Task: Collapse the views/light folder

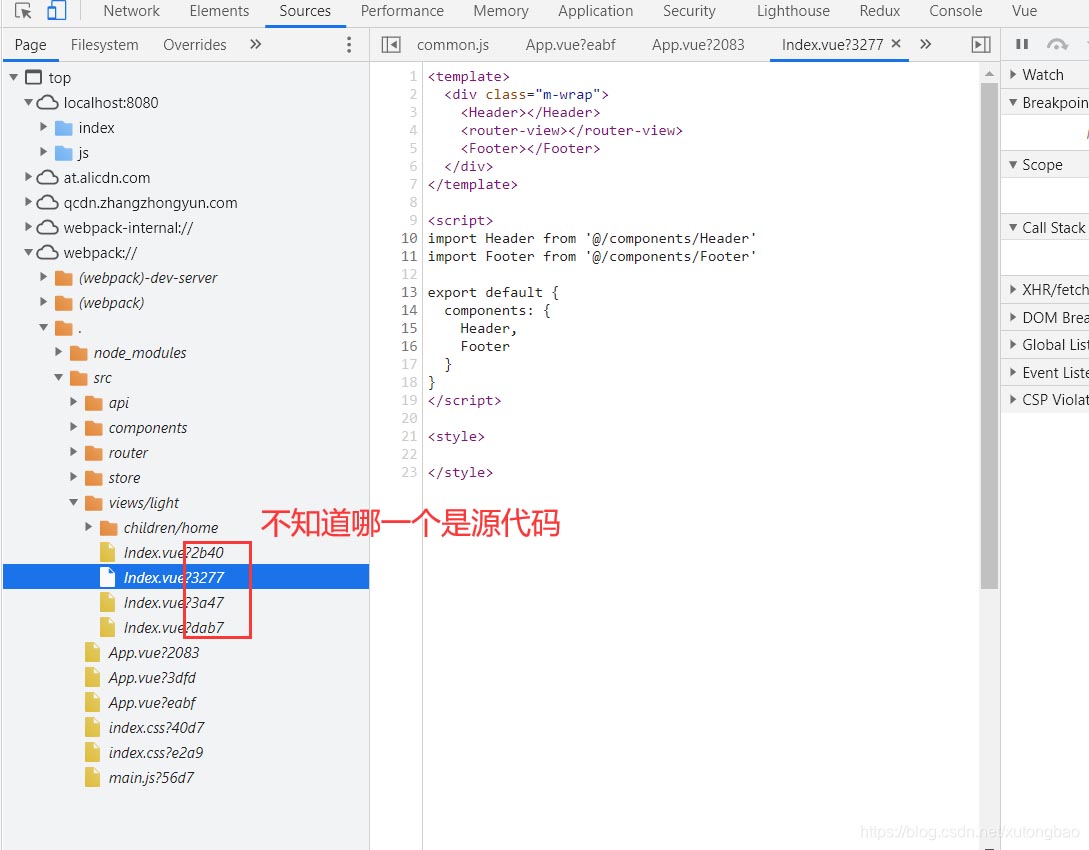Action: pyautogui.click(x=74, y=502)
